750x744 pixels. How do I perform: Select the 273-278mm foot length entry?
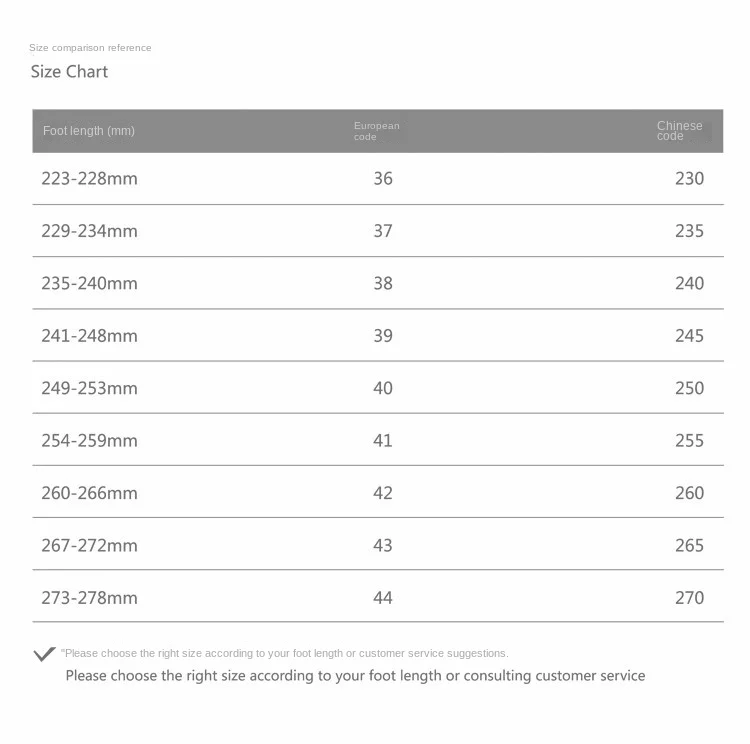89,598
